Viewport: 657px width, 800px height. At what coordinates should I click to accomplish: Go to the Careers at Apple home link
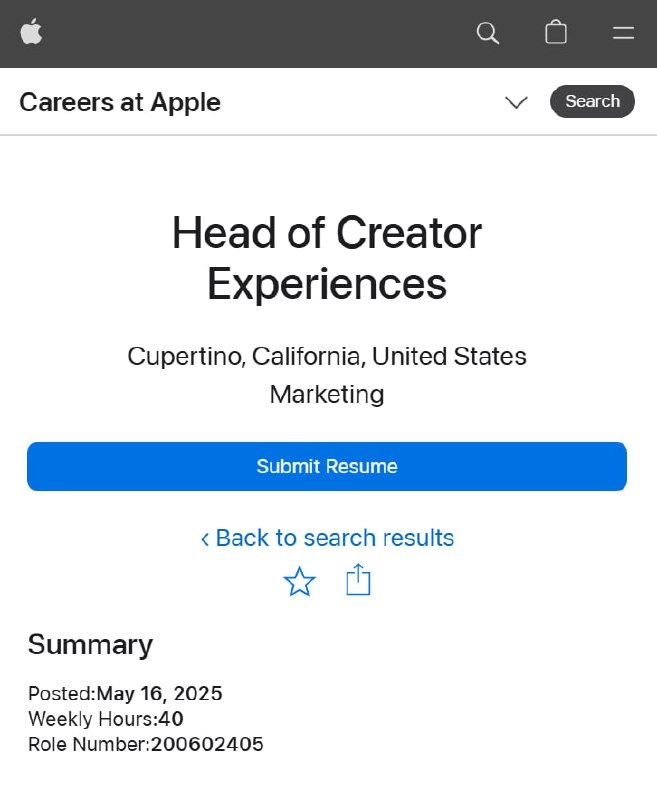[120, 102]
